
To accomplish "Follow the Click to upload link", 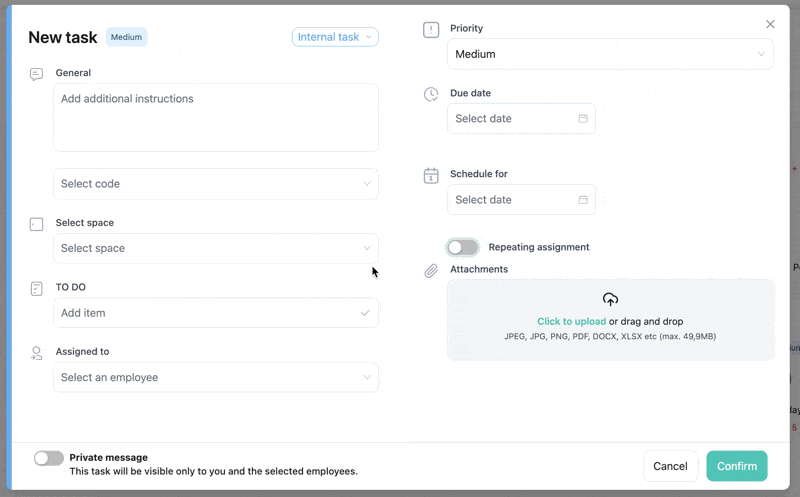I will pyautogui.click(x=571, y=322).
